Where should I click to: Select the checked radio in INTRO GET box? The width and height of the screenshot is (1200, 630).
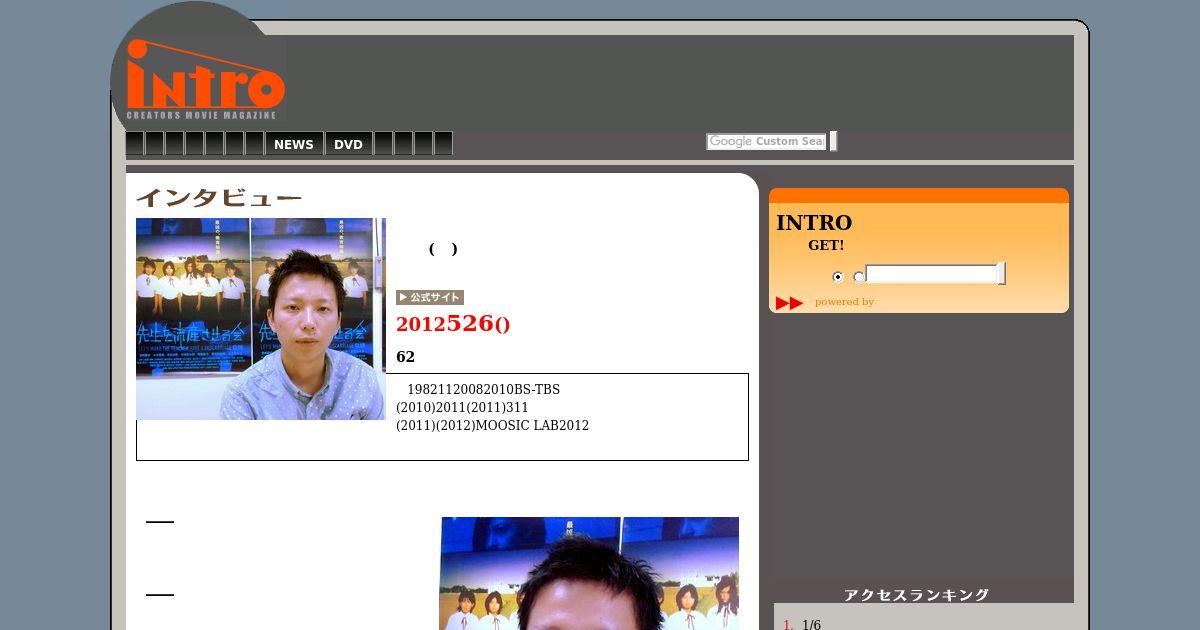point(838,277)
